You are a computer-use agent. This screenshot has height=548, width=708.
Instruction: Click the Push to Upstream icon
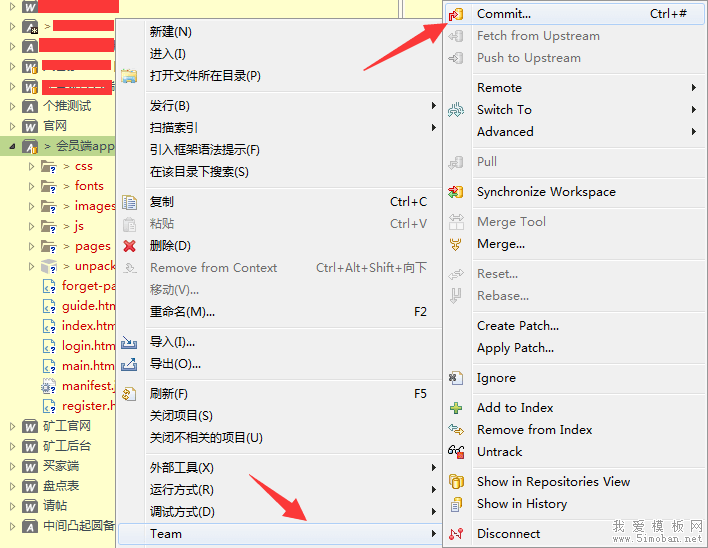pos(456,58)
